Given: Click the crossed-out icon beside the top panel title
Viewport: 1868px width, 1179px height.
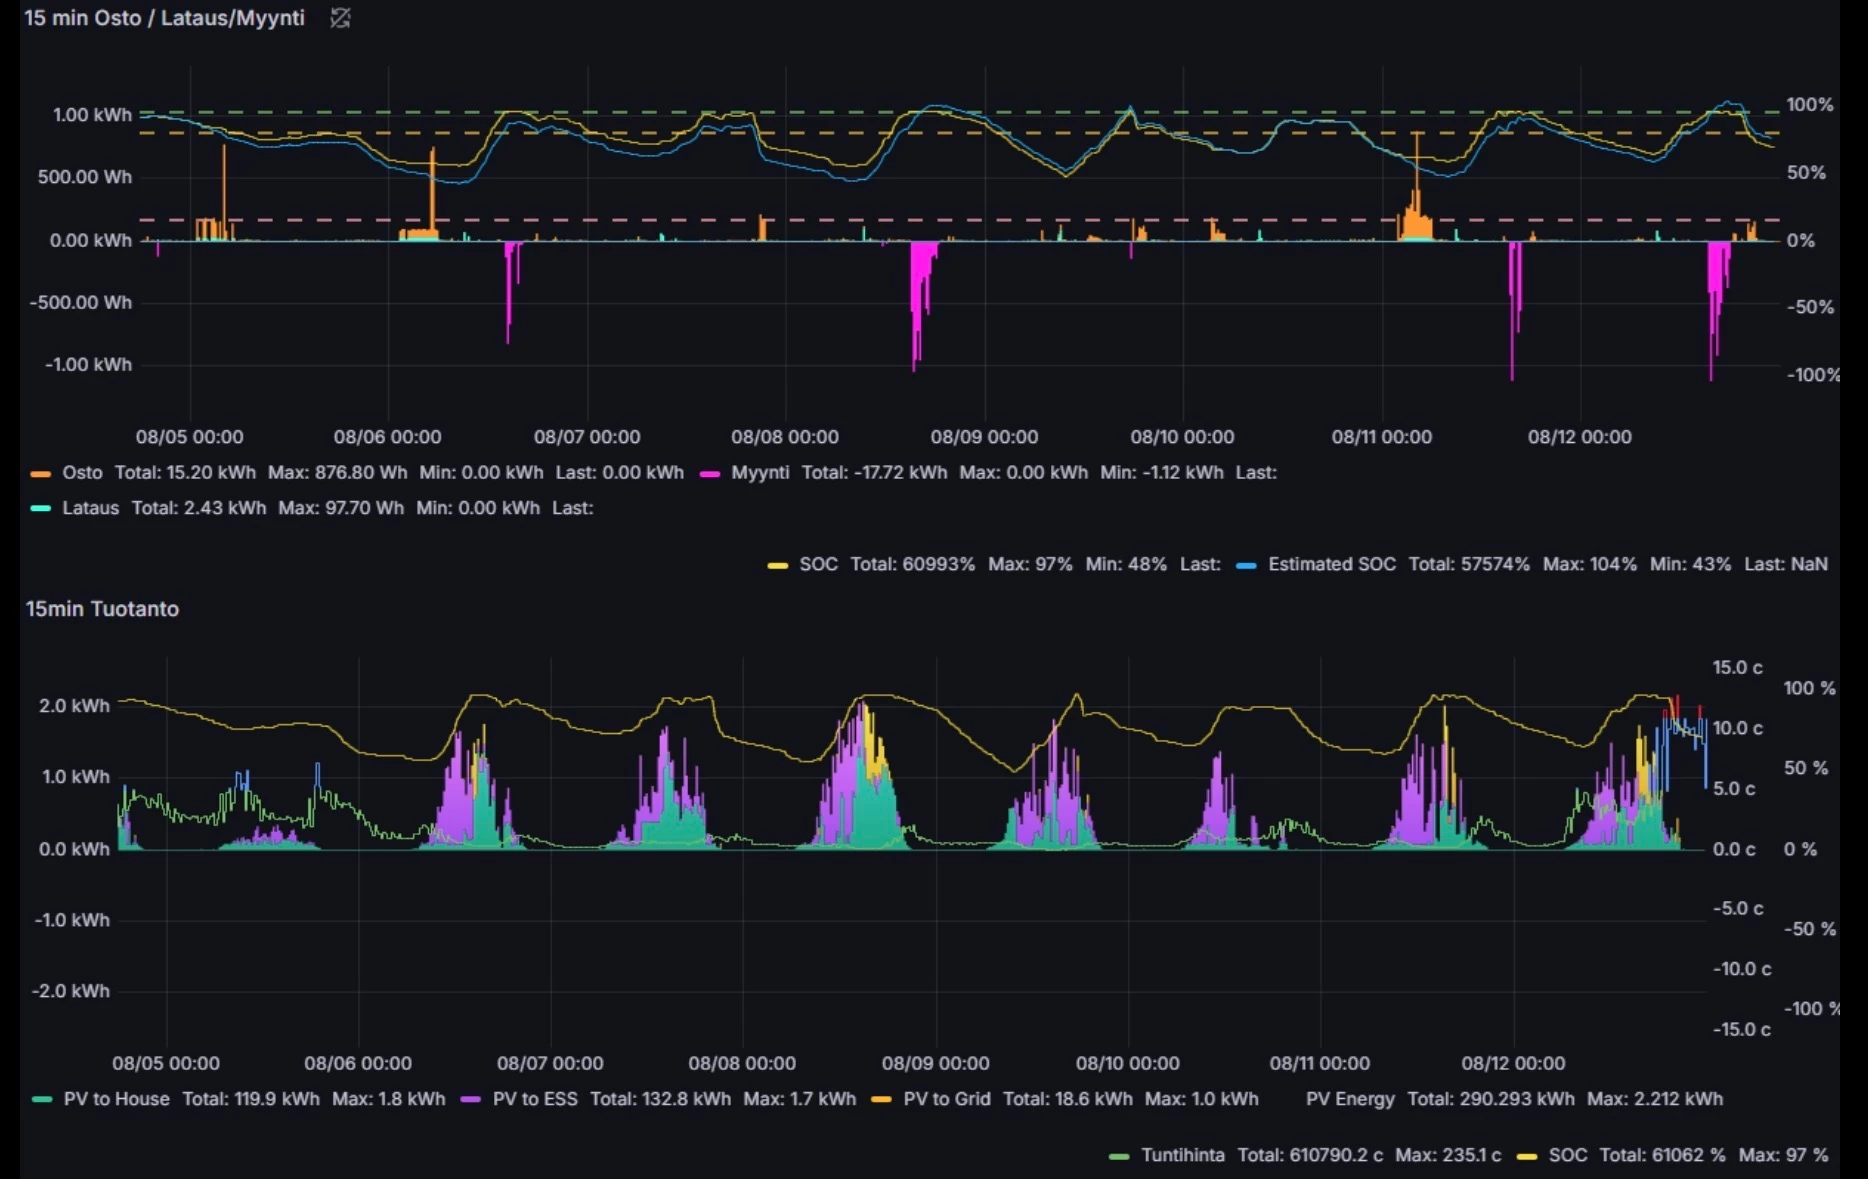Looking at the screenshot, I should tap(340, 18).
